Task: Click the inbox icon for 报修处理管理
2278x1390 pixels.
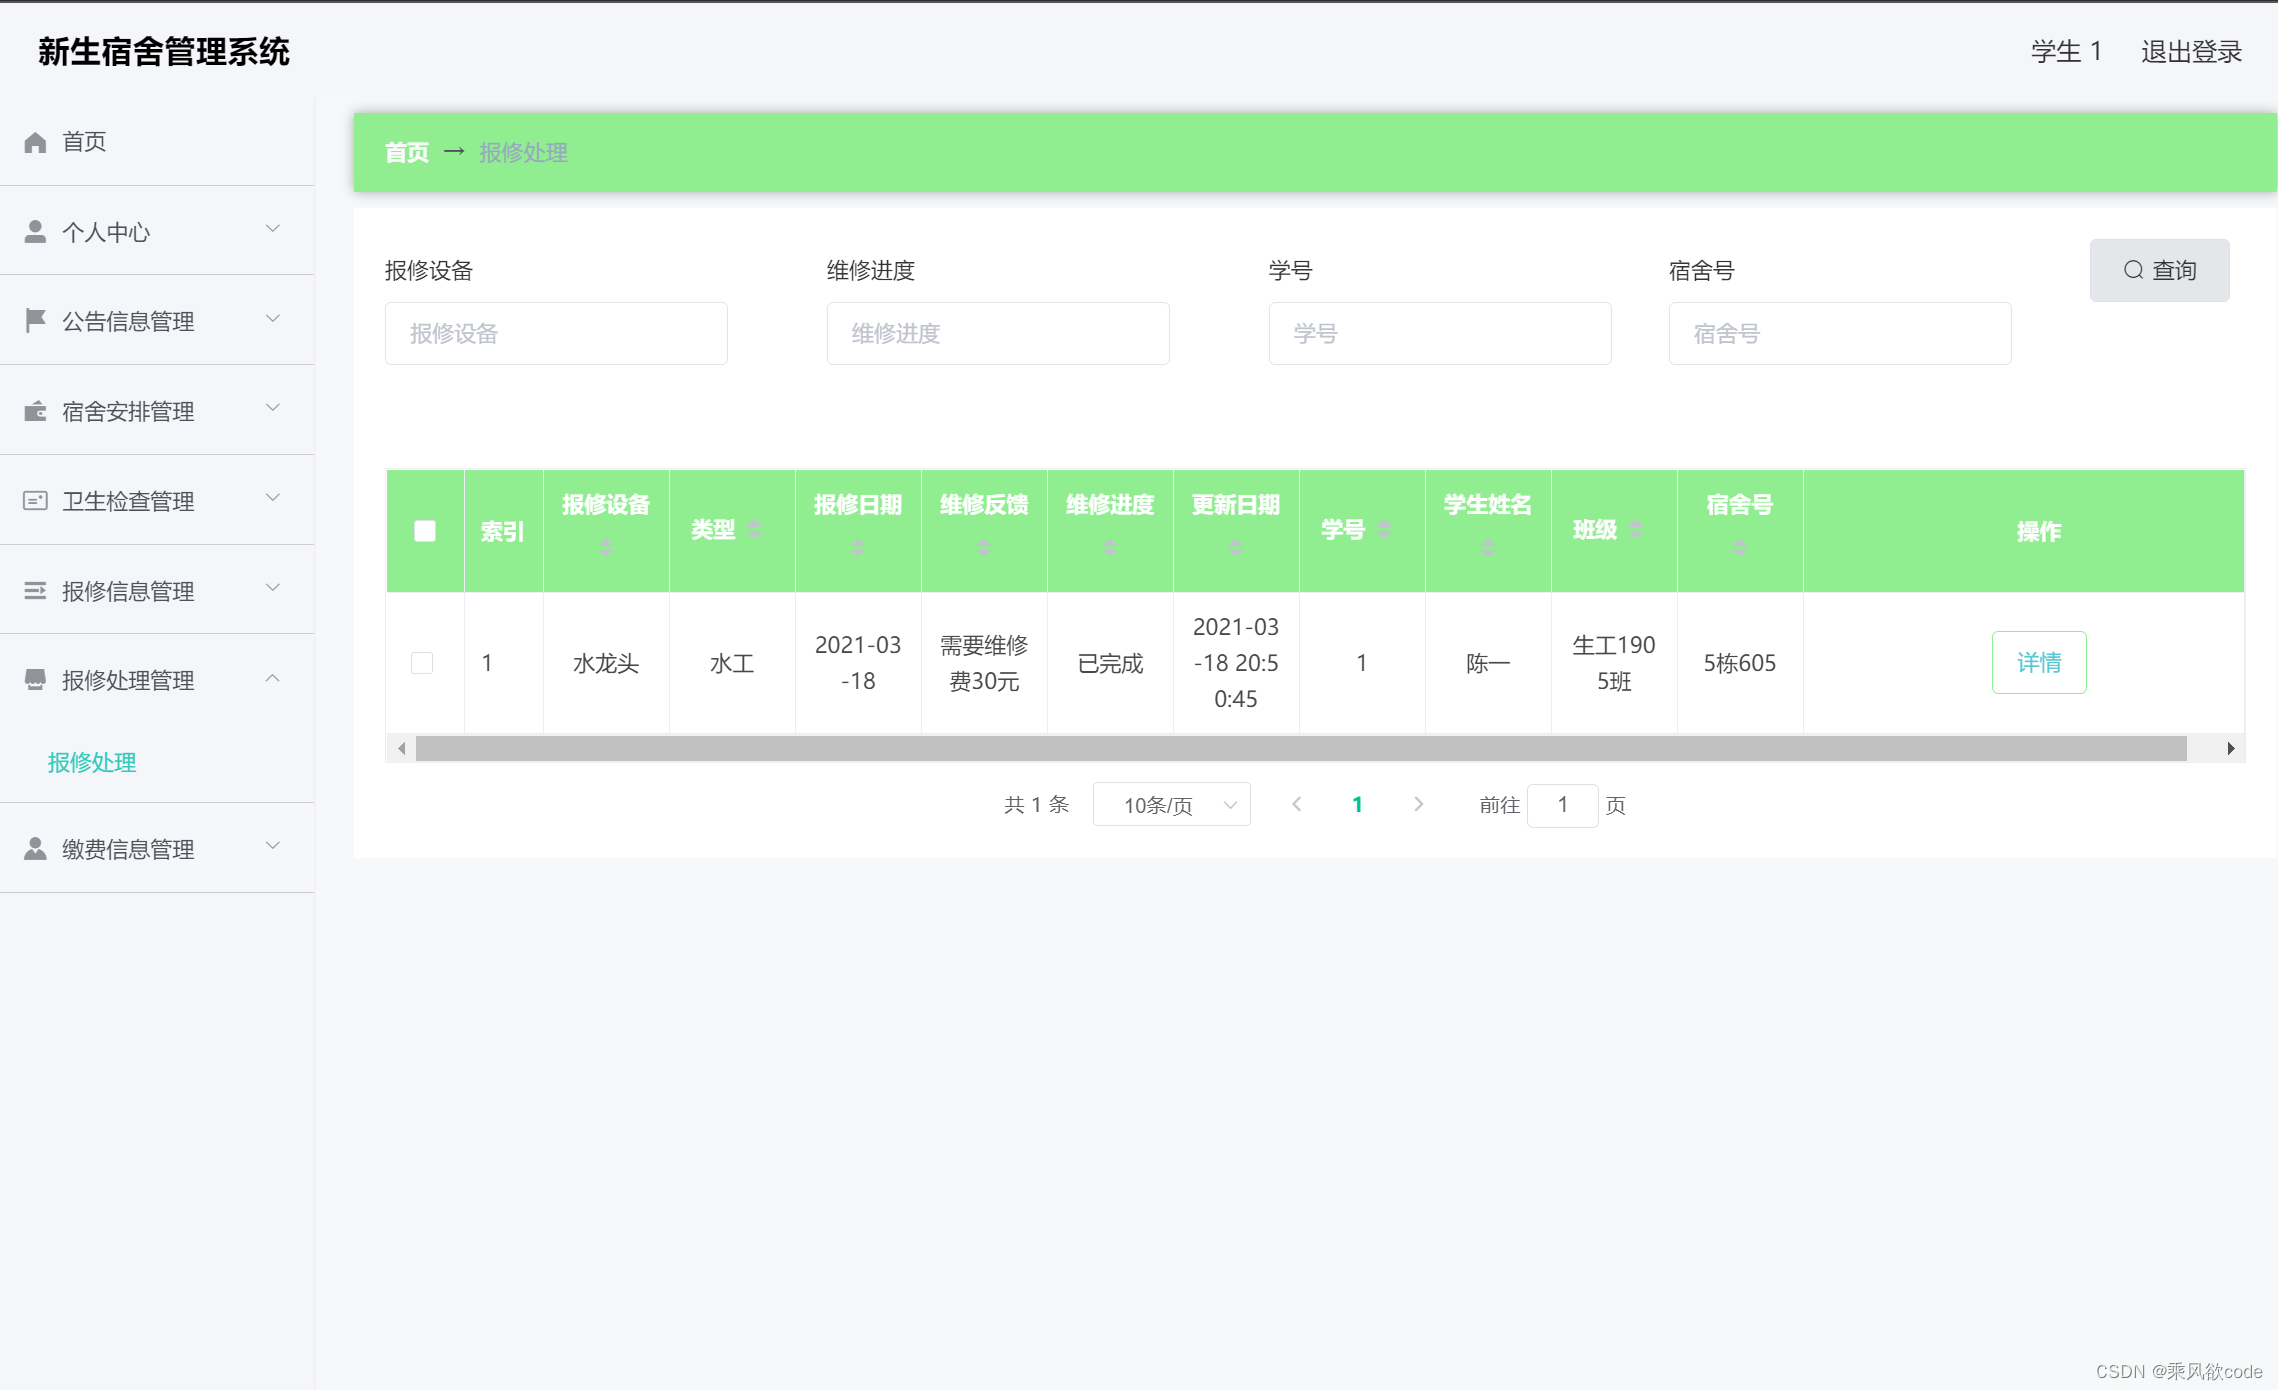Action: point(35,680)
